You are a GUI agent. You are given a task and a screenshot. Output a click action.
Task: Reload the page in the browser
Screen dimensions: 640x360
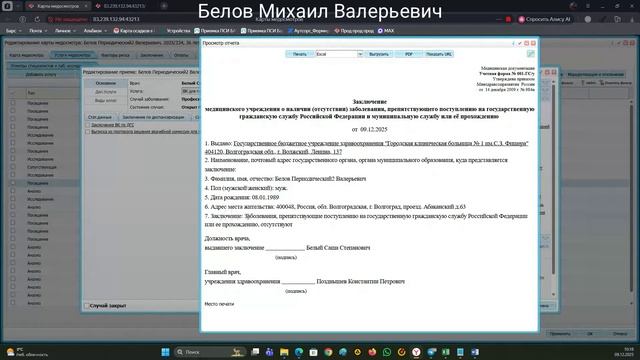(x=37, y=19)
